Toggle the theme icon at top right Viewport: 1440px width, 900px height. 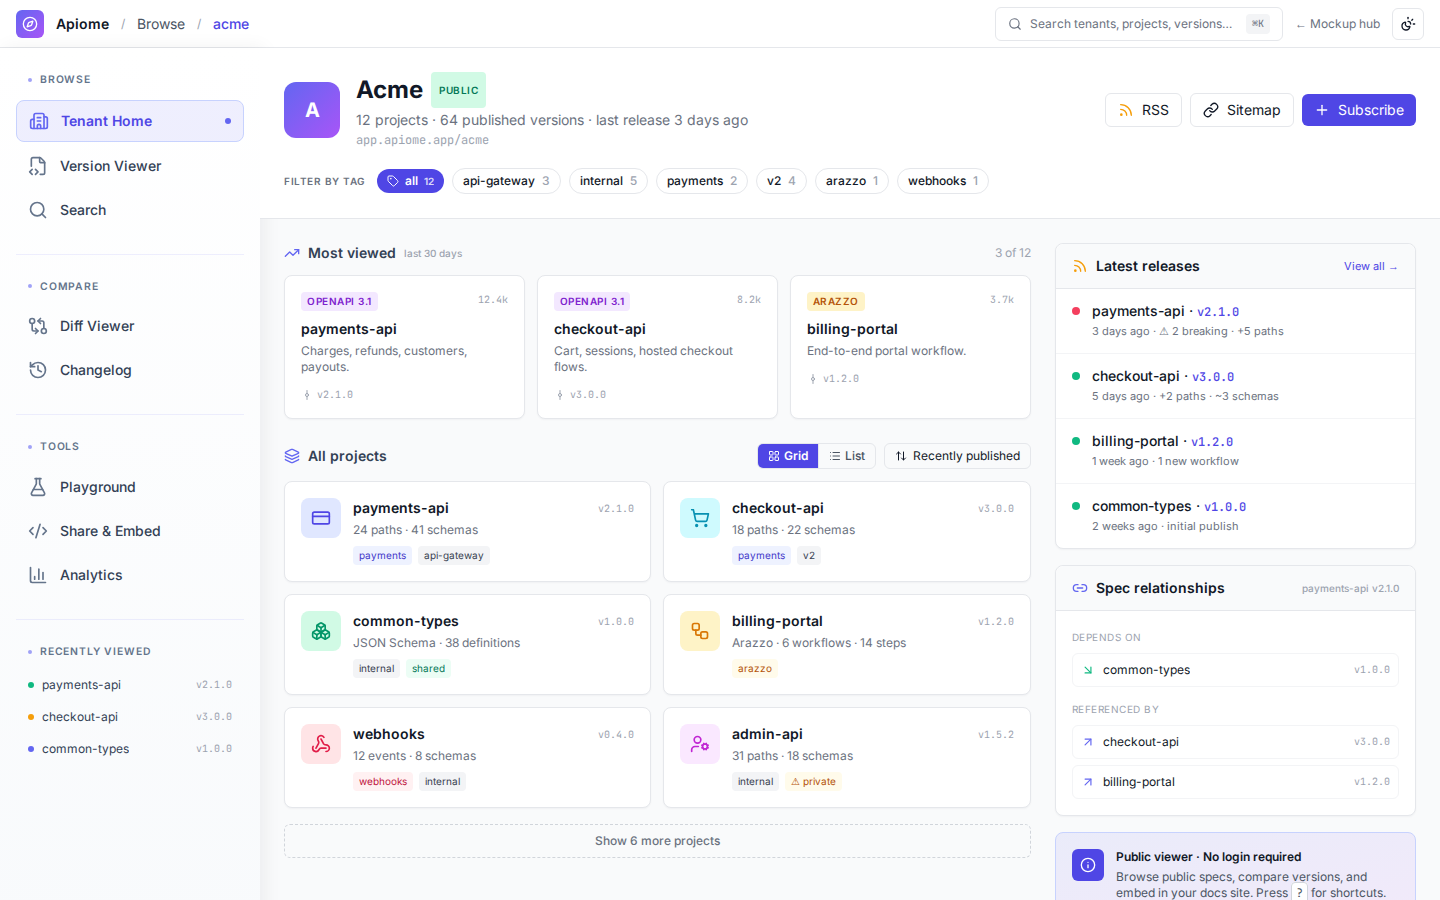(x=1408, y=24)
